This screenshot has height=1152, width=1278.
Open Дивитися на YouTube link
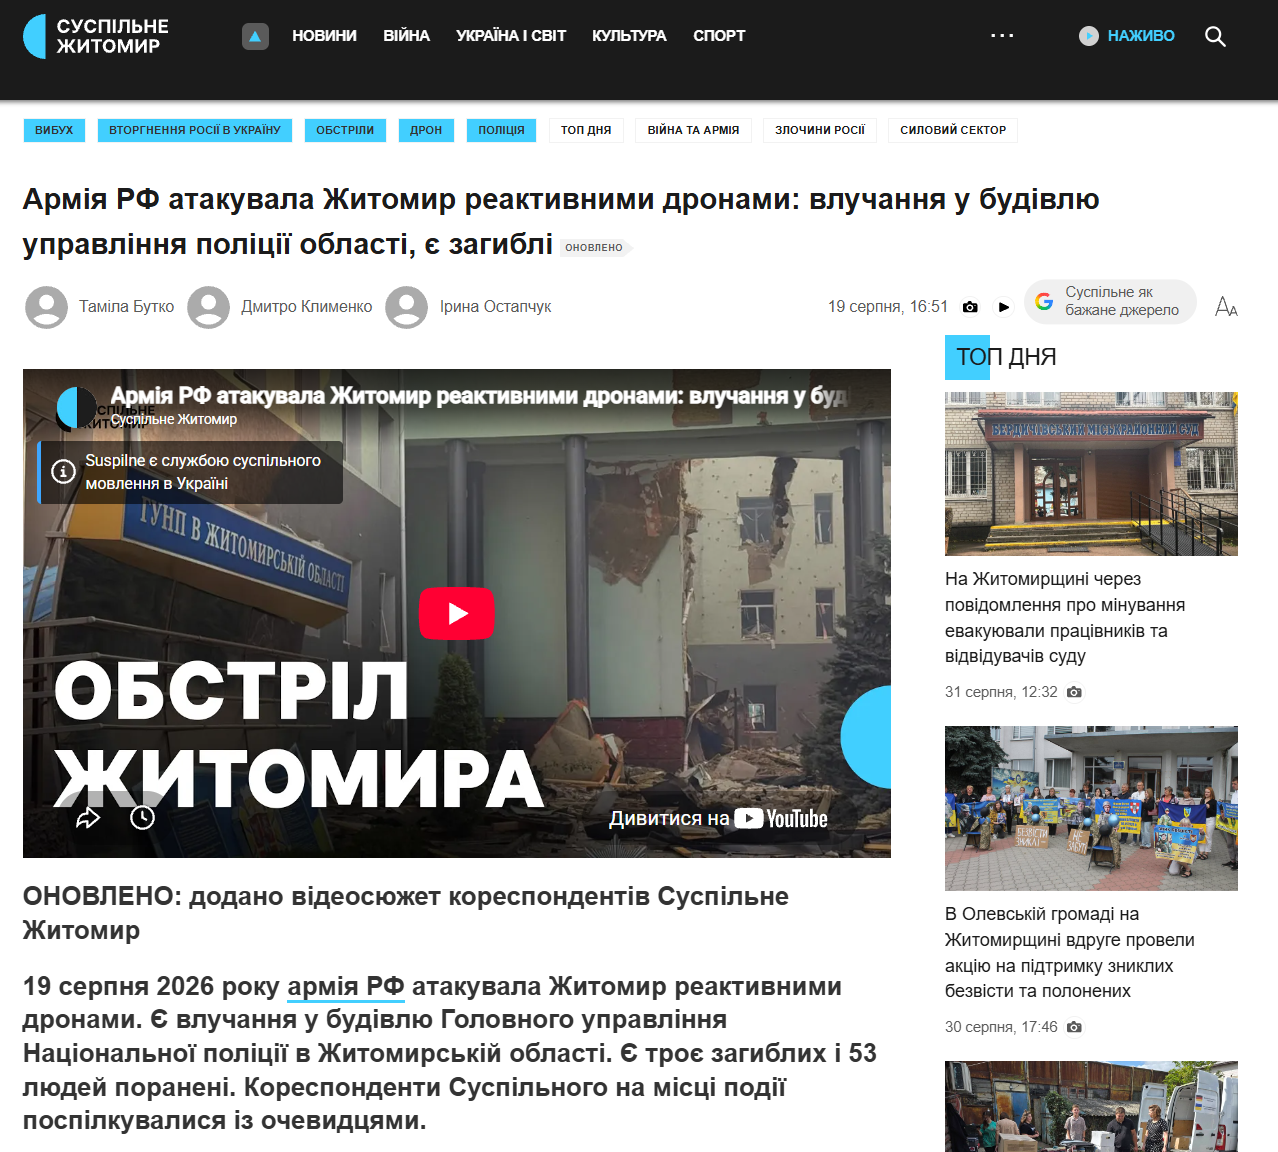pyautogui.click(x=719, y=819)
